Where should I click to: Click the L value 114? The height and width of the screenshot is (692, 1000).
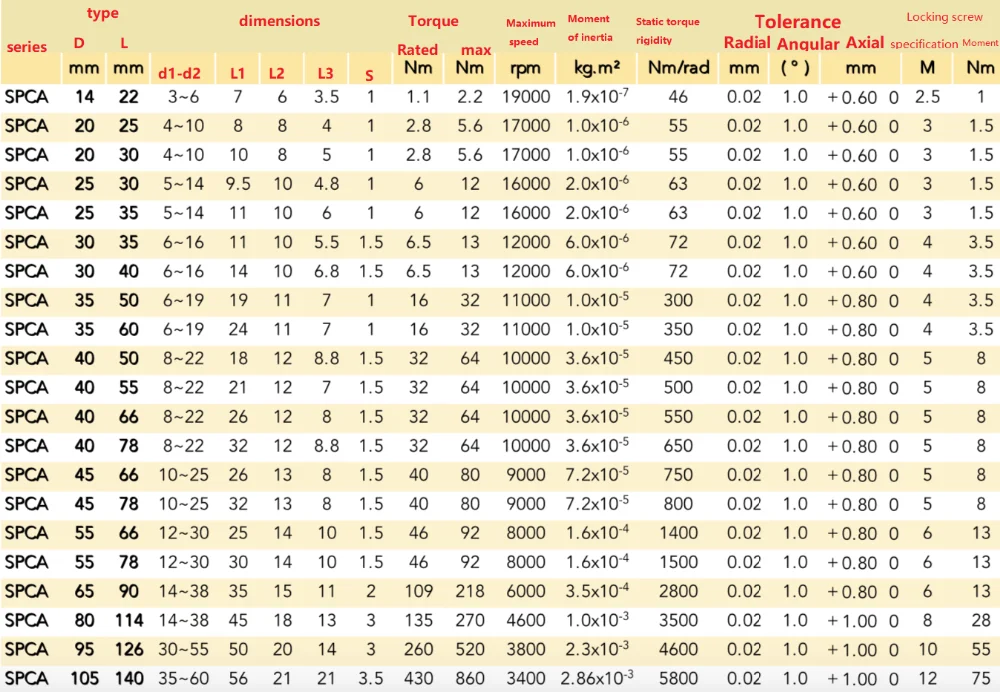point(129,621)
